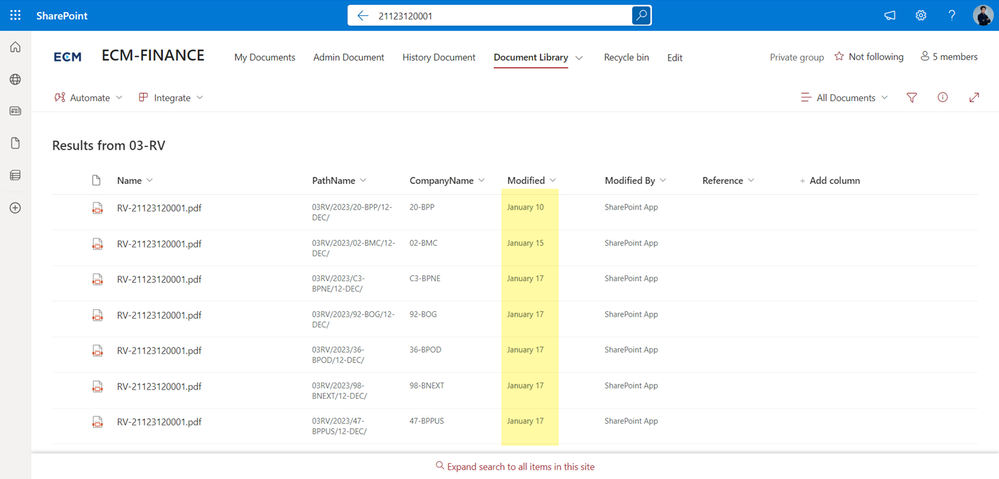
Task: Select the Document Library tab
Action: [x=531, y=57]
